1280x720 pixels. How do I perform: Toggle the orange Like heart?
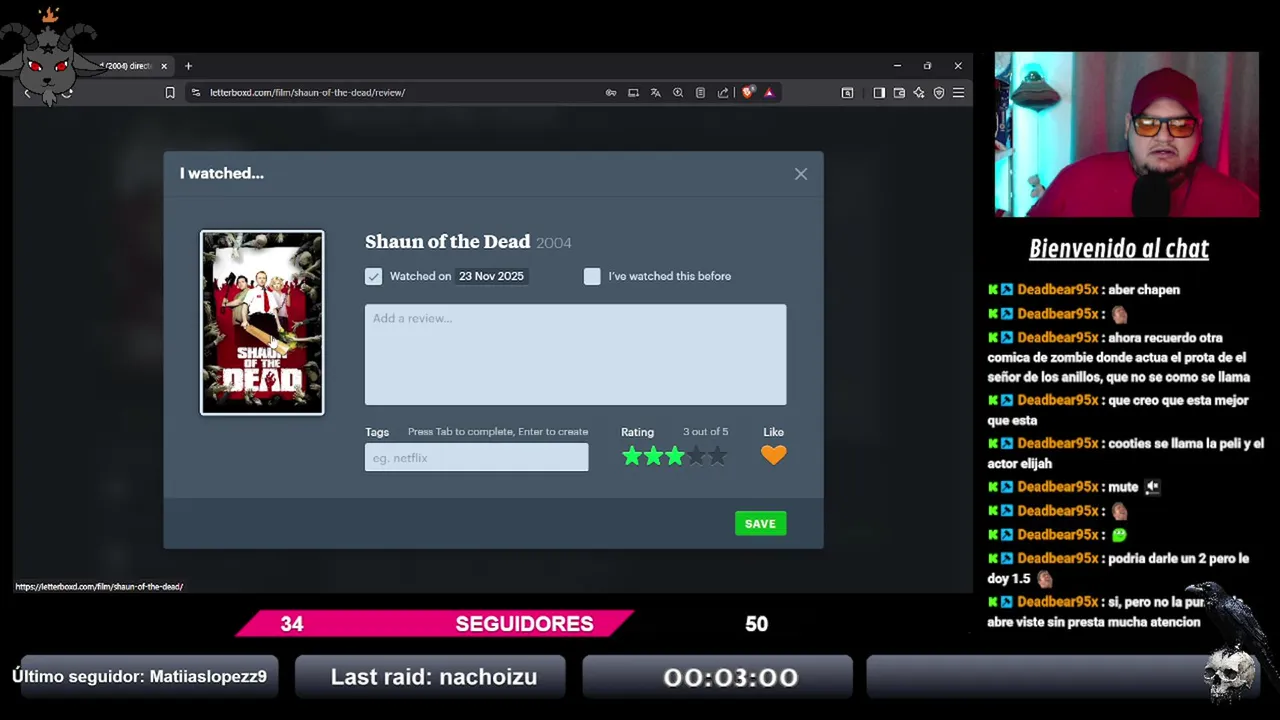click(773, 456)
